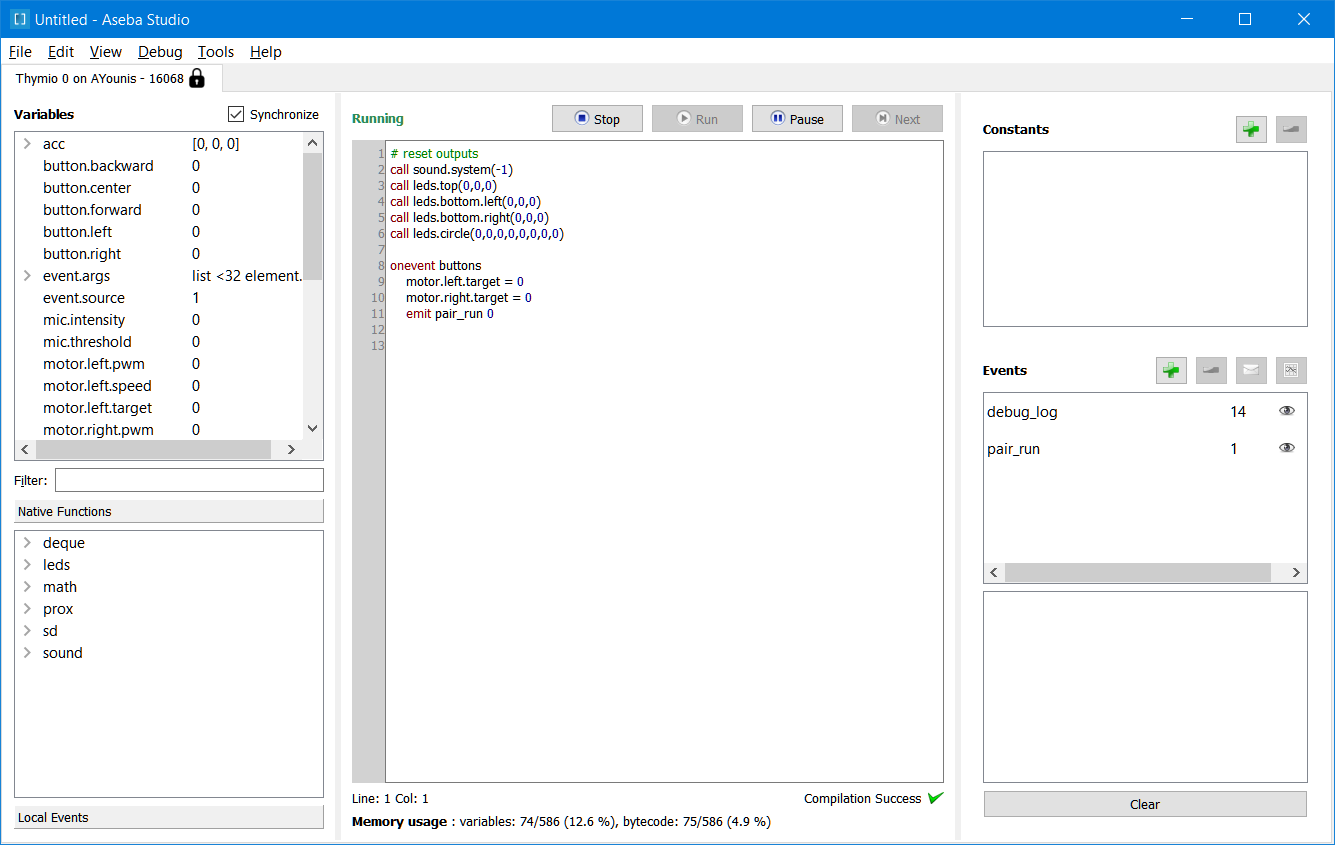Remove the selected event using the eraser icon
This screenshot has height=845, width=1335.
(x=1211, y=370)
